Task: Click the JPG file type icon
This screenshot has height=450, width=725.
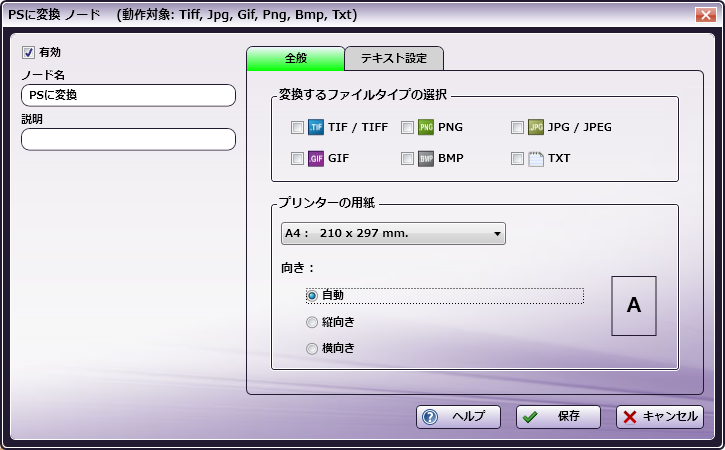Action: pos(536,127)
